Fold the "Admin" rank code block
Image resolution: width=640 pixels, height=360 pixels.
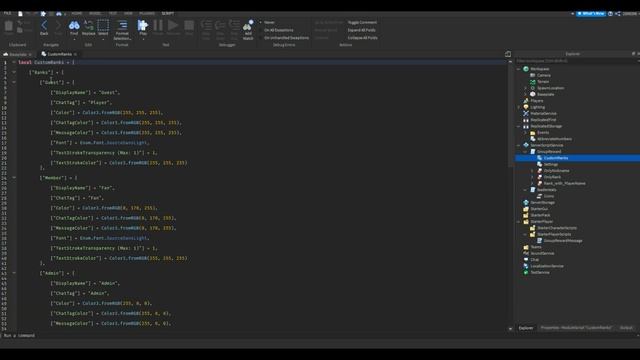coord(14,273)
